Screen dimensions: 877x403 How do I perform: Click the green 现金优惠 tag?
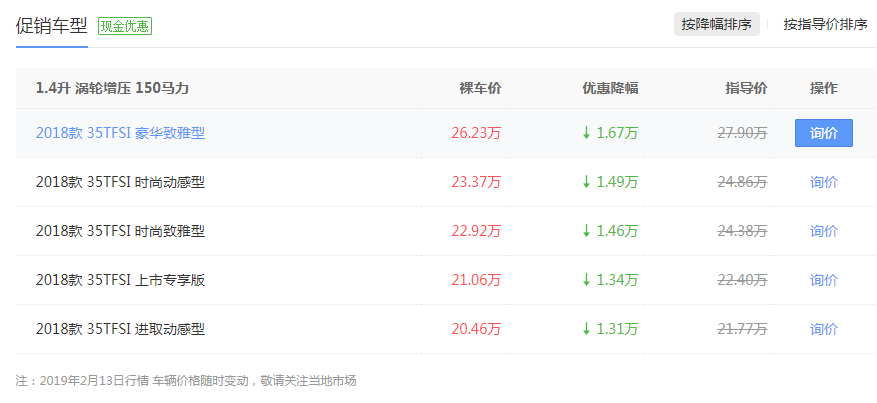click(x=125, y=26)
